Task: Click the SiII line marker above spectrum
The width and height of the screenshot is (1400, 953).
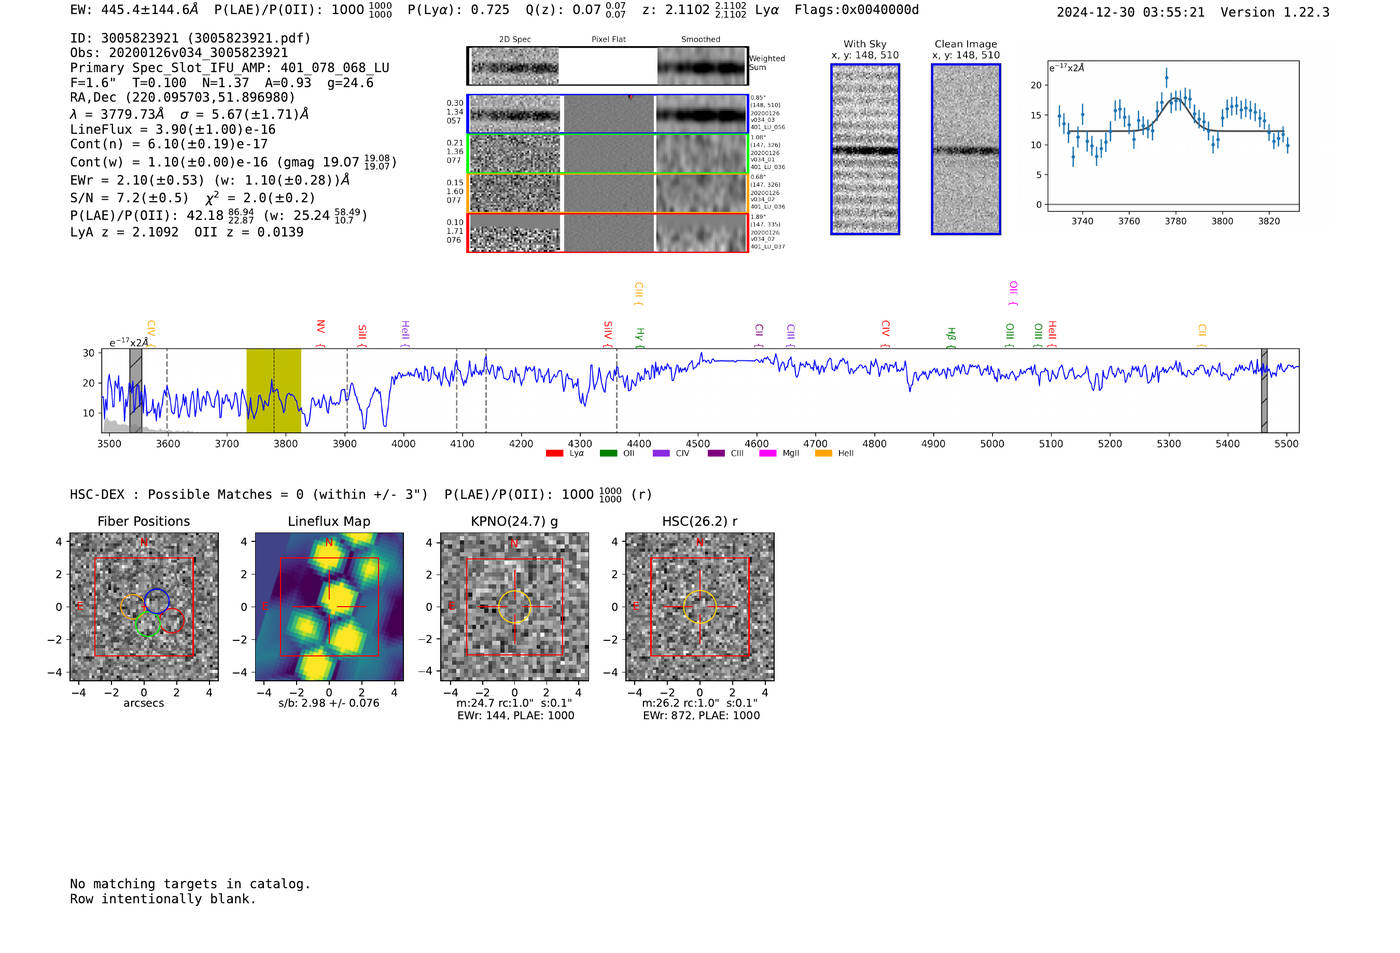Action: [362, 336]
